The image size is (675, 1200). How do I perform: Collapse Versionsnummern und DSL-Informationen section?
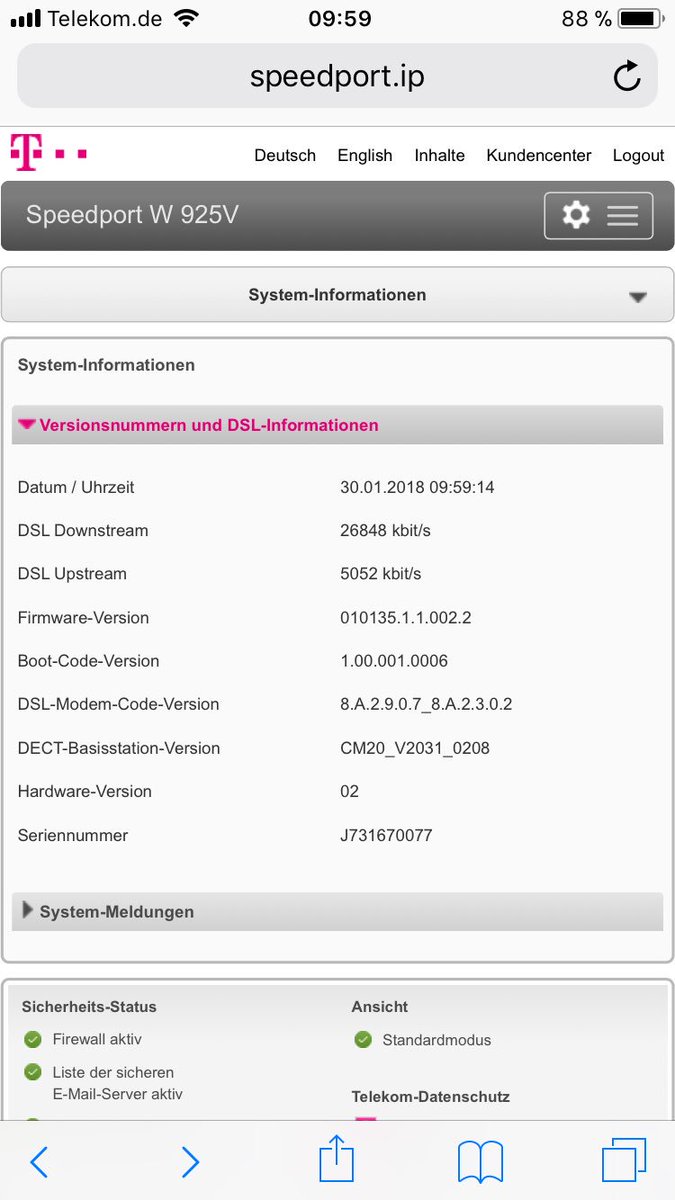[x=337, y=425]
